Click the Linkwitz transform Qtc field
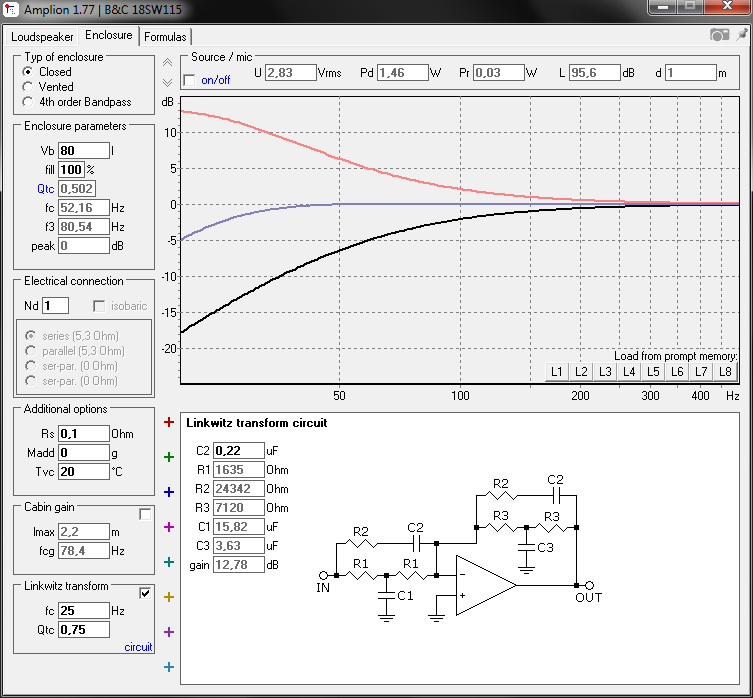The height and width of the screenshot is (698, 753). click(84, 630)
